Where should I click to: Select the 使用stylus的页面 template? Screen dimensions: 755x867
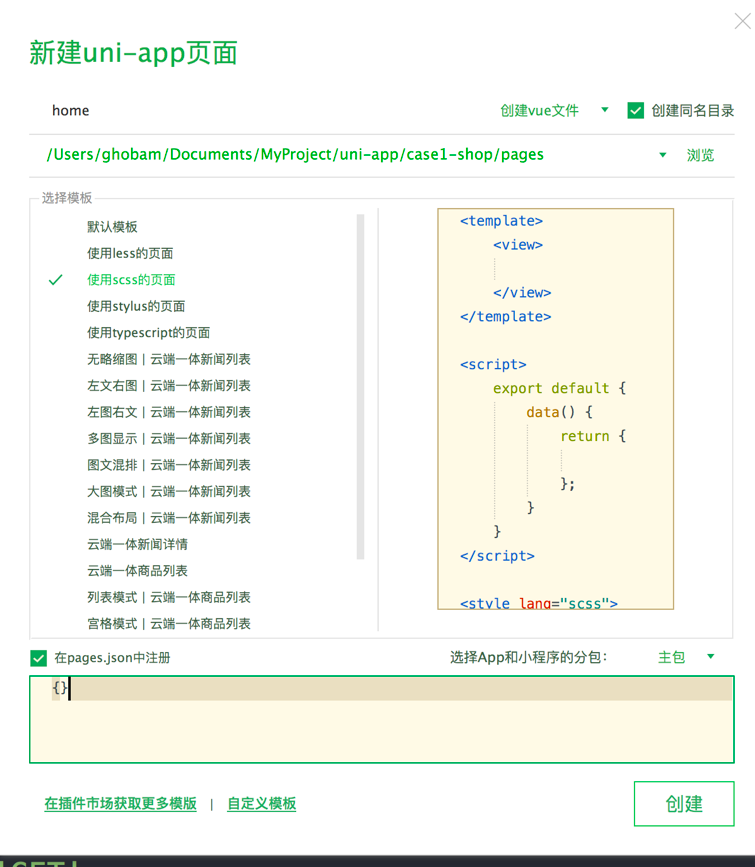[136, 306]
